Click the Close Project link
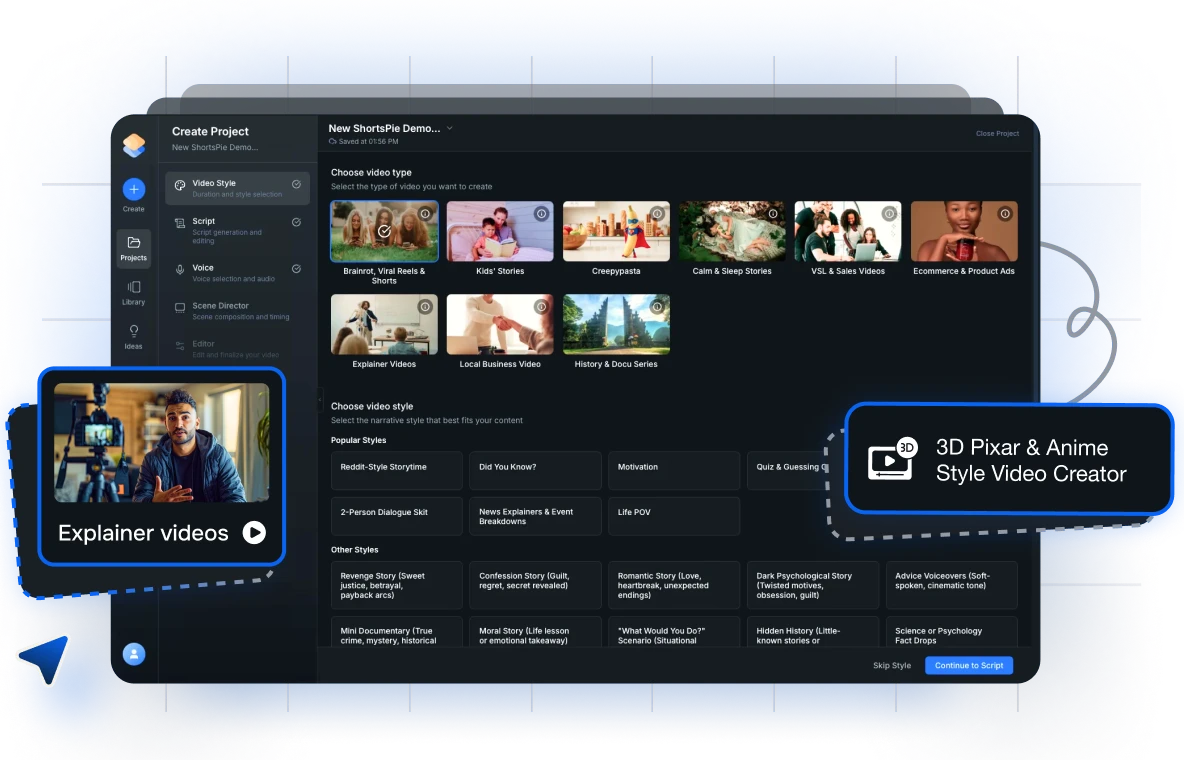The image size is (1184, 760). coord(997,133)
